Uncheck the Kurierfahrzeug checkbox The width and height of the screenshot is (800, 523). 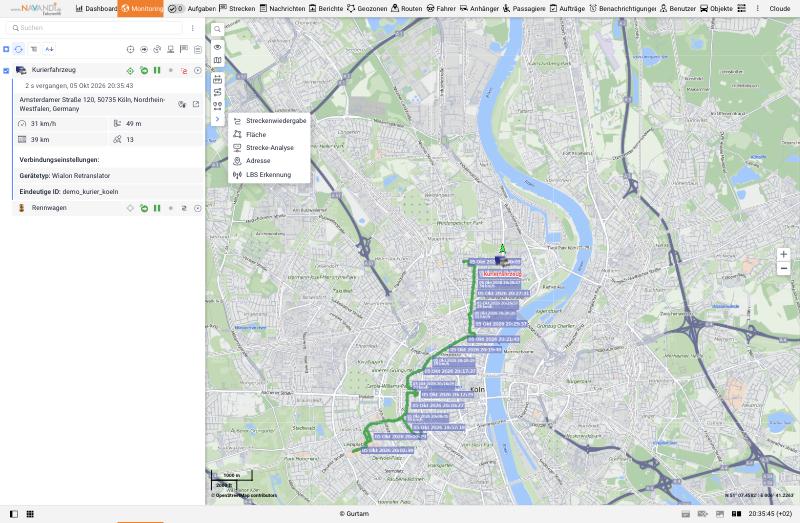6,71
